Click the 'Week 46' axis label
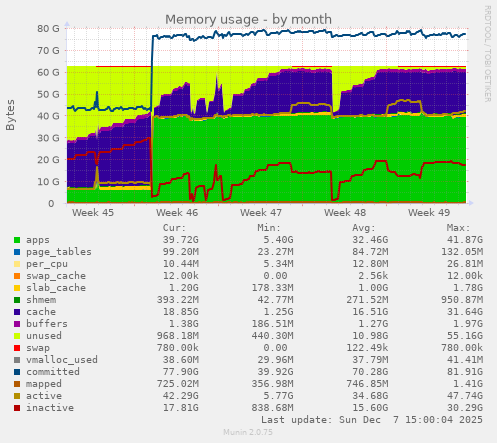 (177, 213)
